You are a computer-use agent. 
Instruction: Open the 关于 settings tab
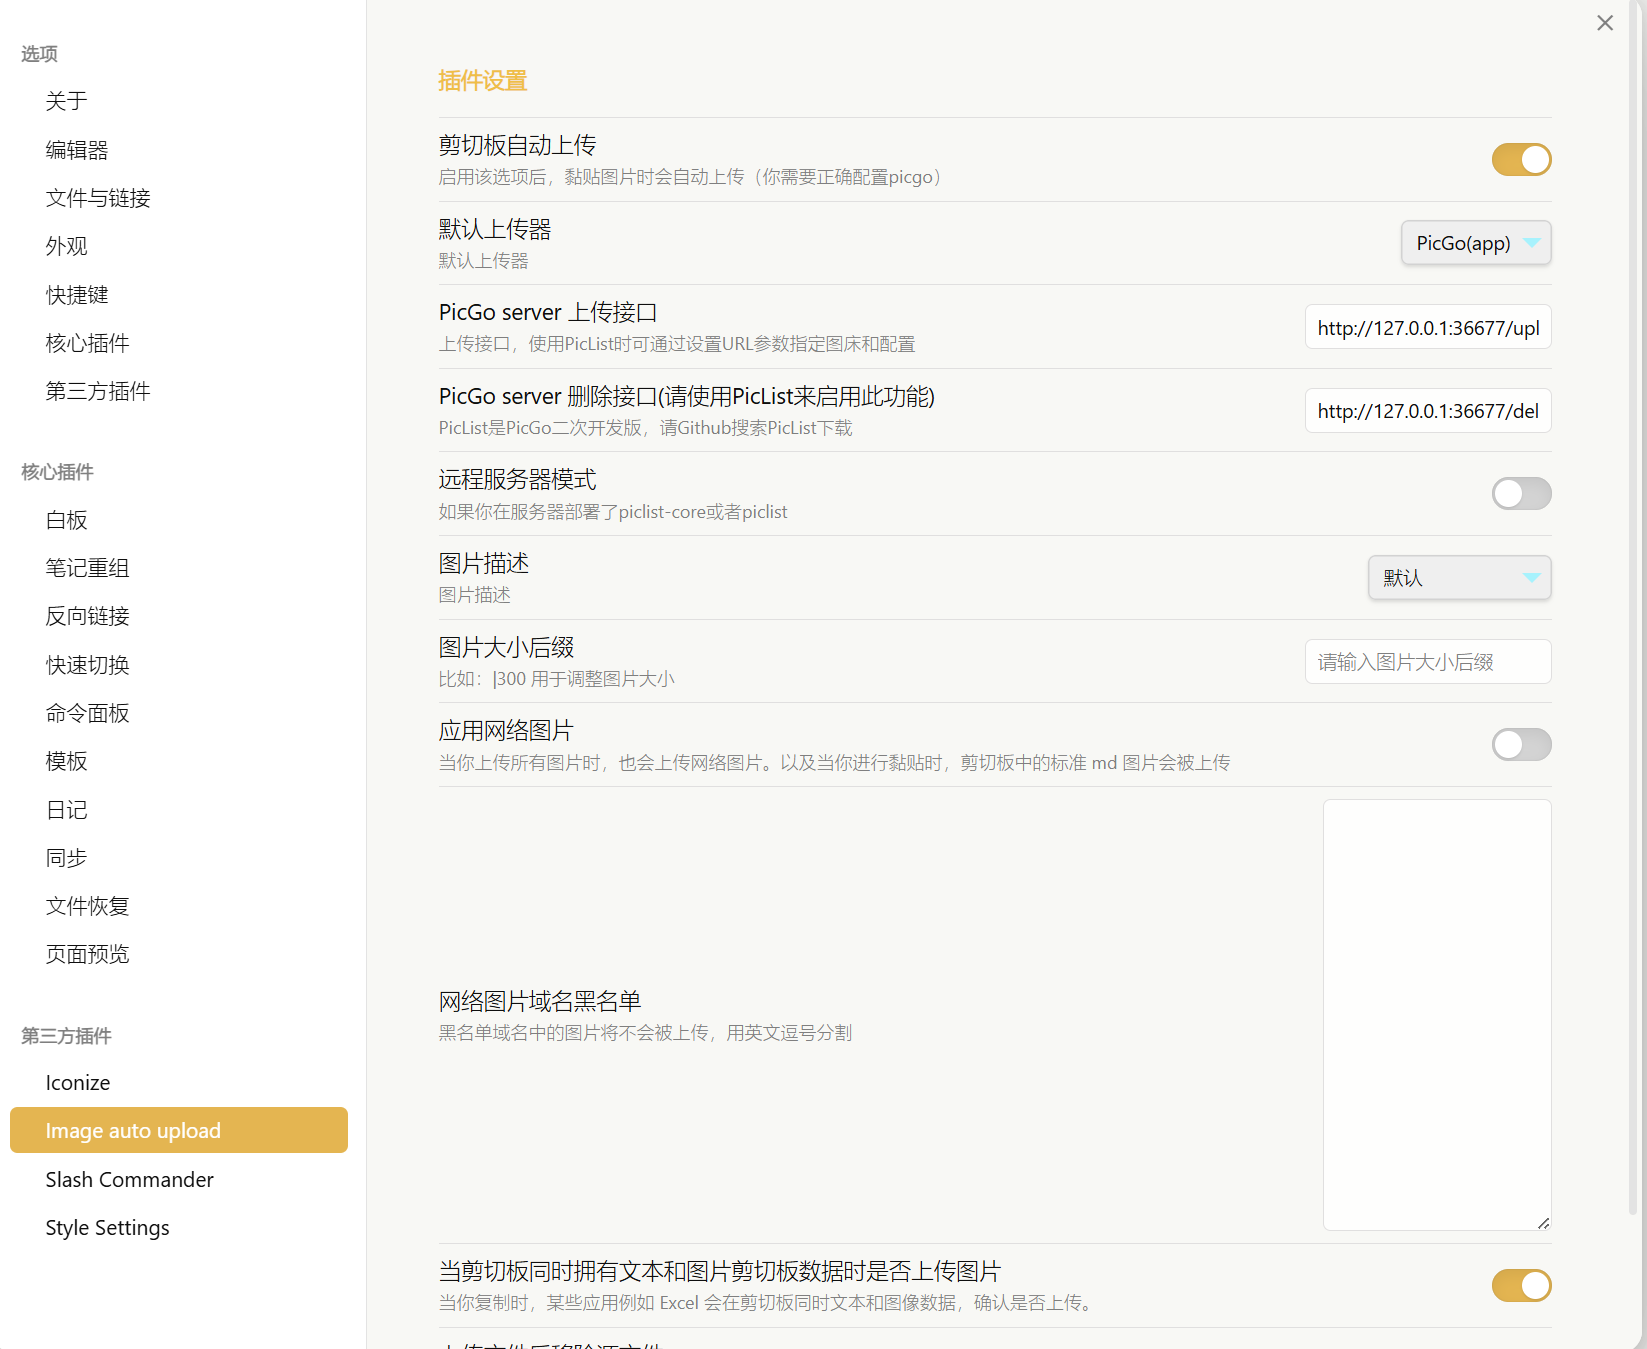tap(67, 101)
